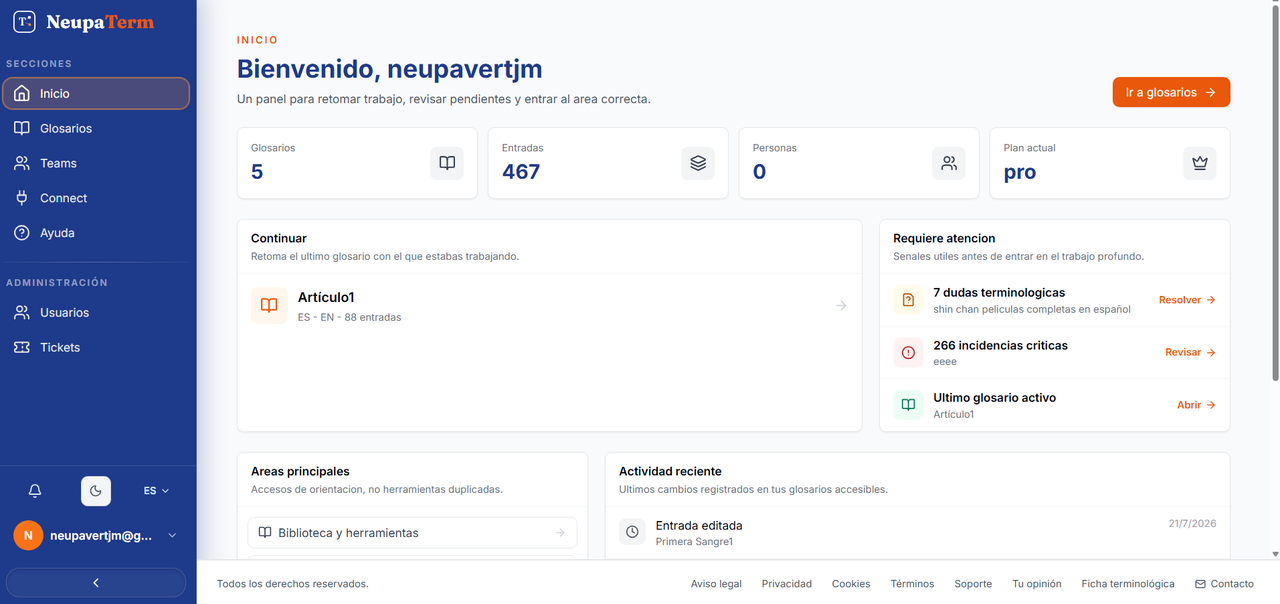The image size is (1280, 604).
Task: Expand the neupavertjm account menu chevron
Action: click(x=172, y=536)
